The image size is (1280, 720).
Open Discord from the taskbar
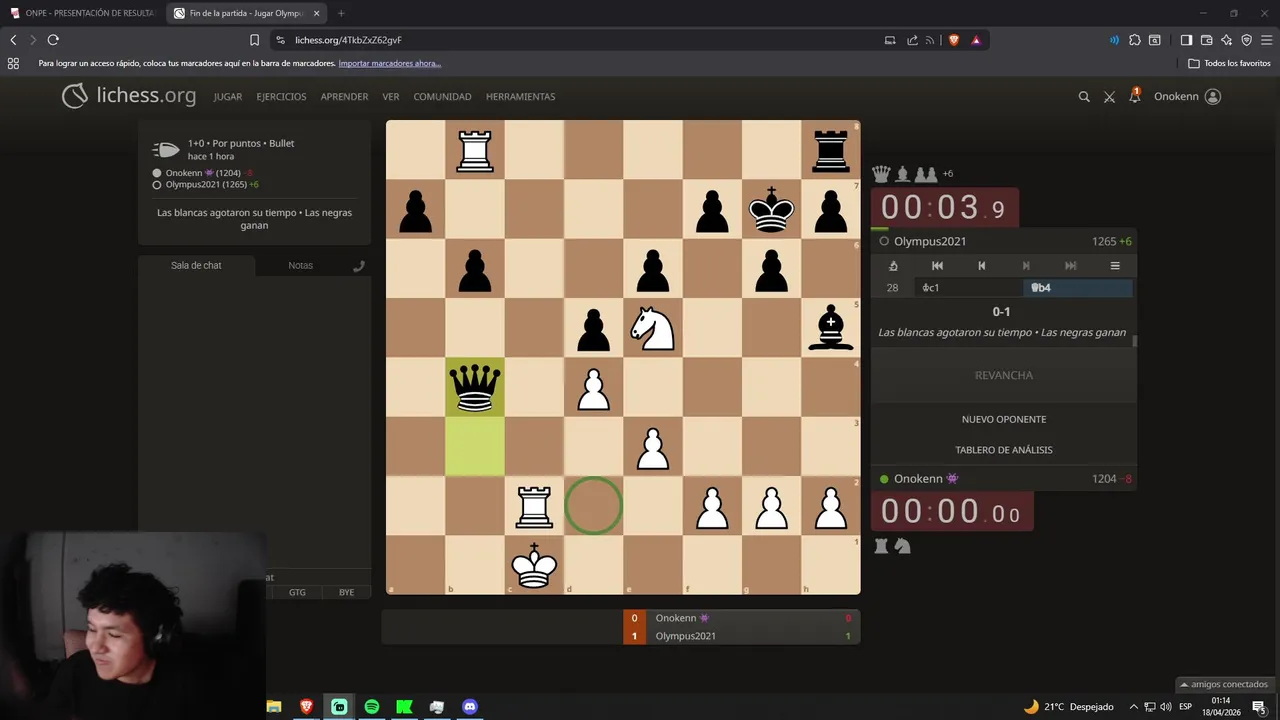point(470,707)
